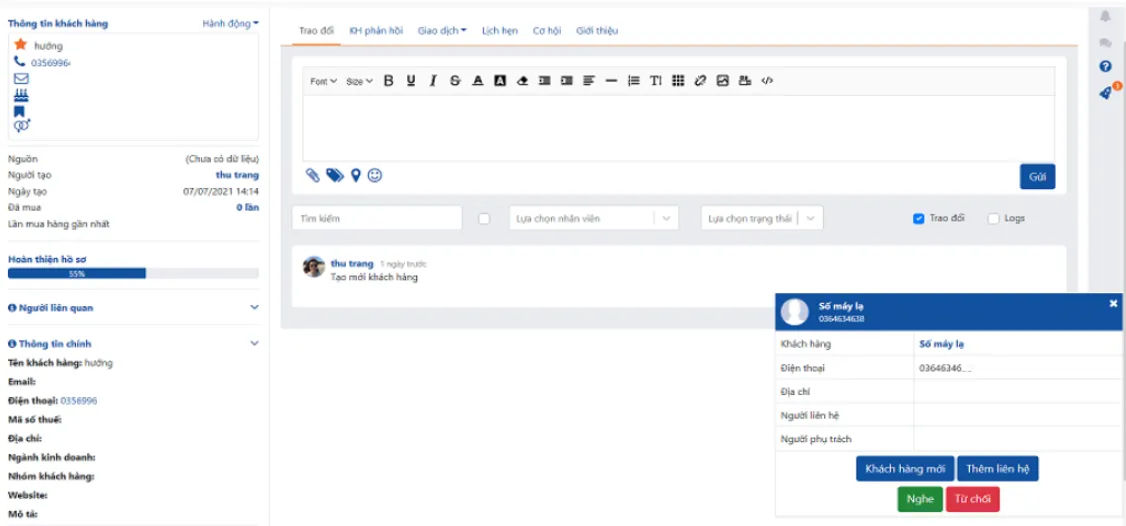The height and width of the screenshot is (526, 1126).
Task: Click the Hoàn thiện hồ sơ progress bar
Action: (x=134, y=274)
